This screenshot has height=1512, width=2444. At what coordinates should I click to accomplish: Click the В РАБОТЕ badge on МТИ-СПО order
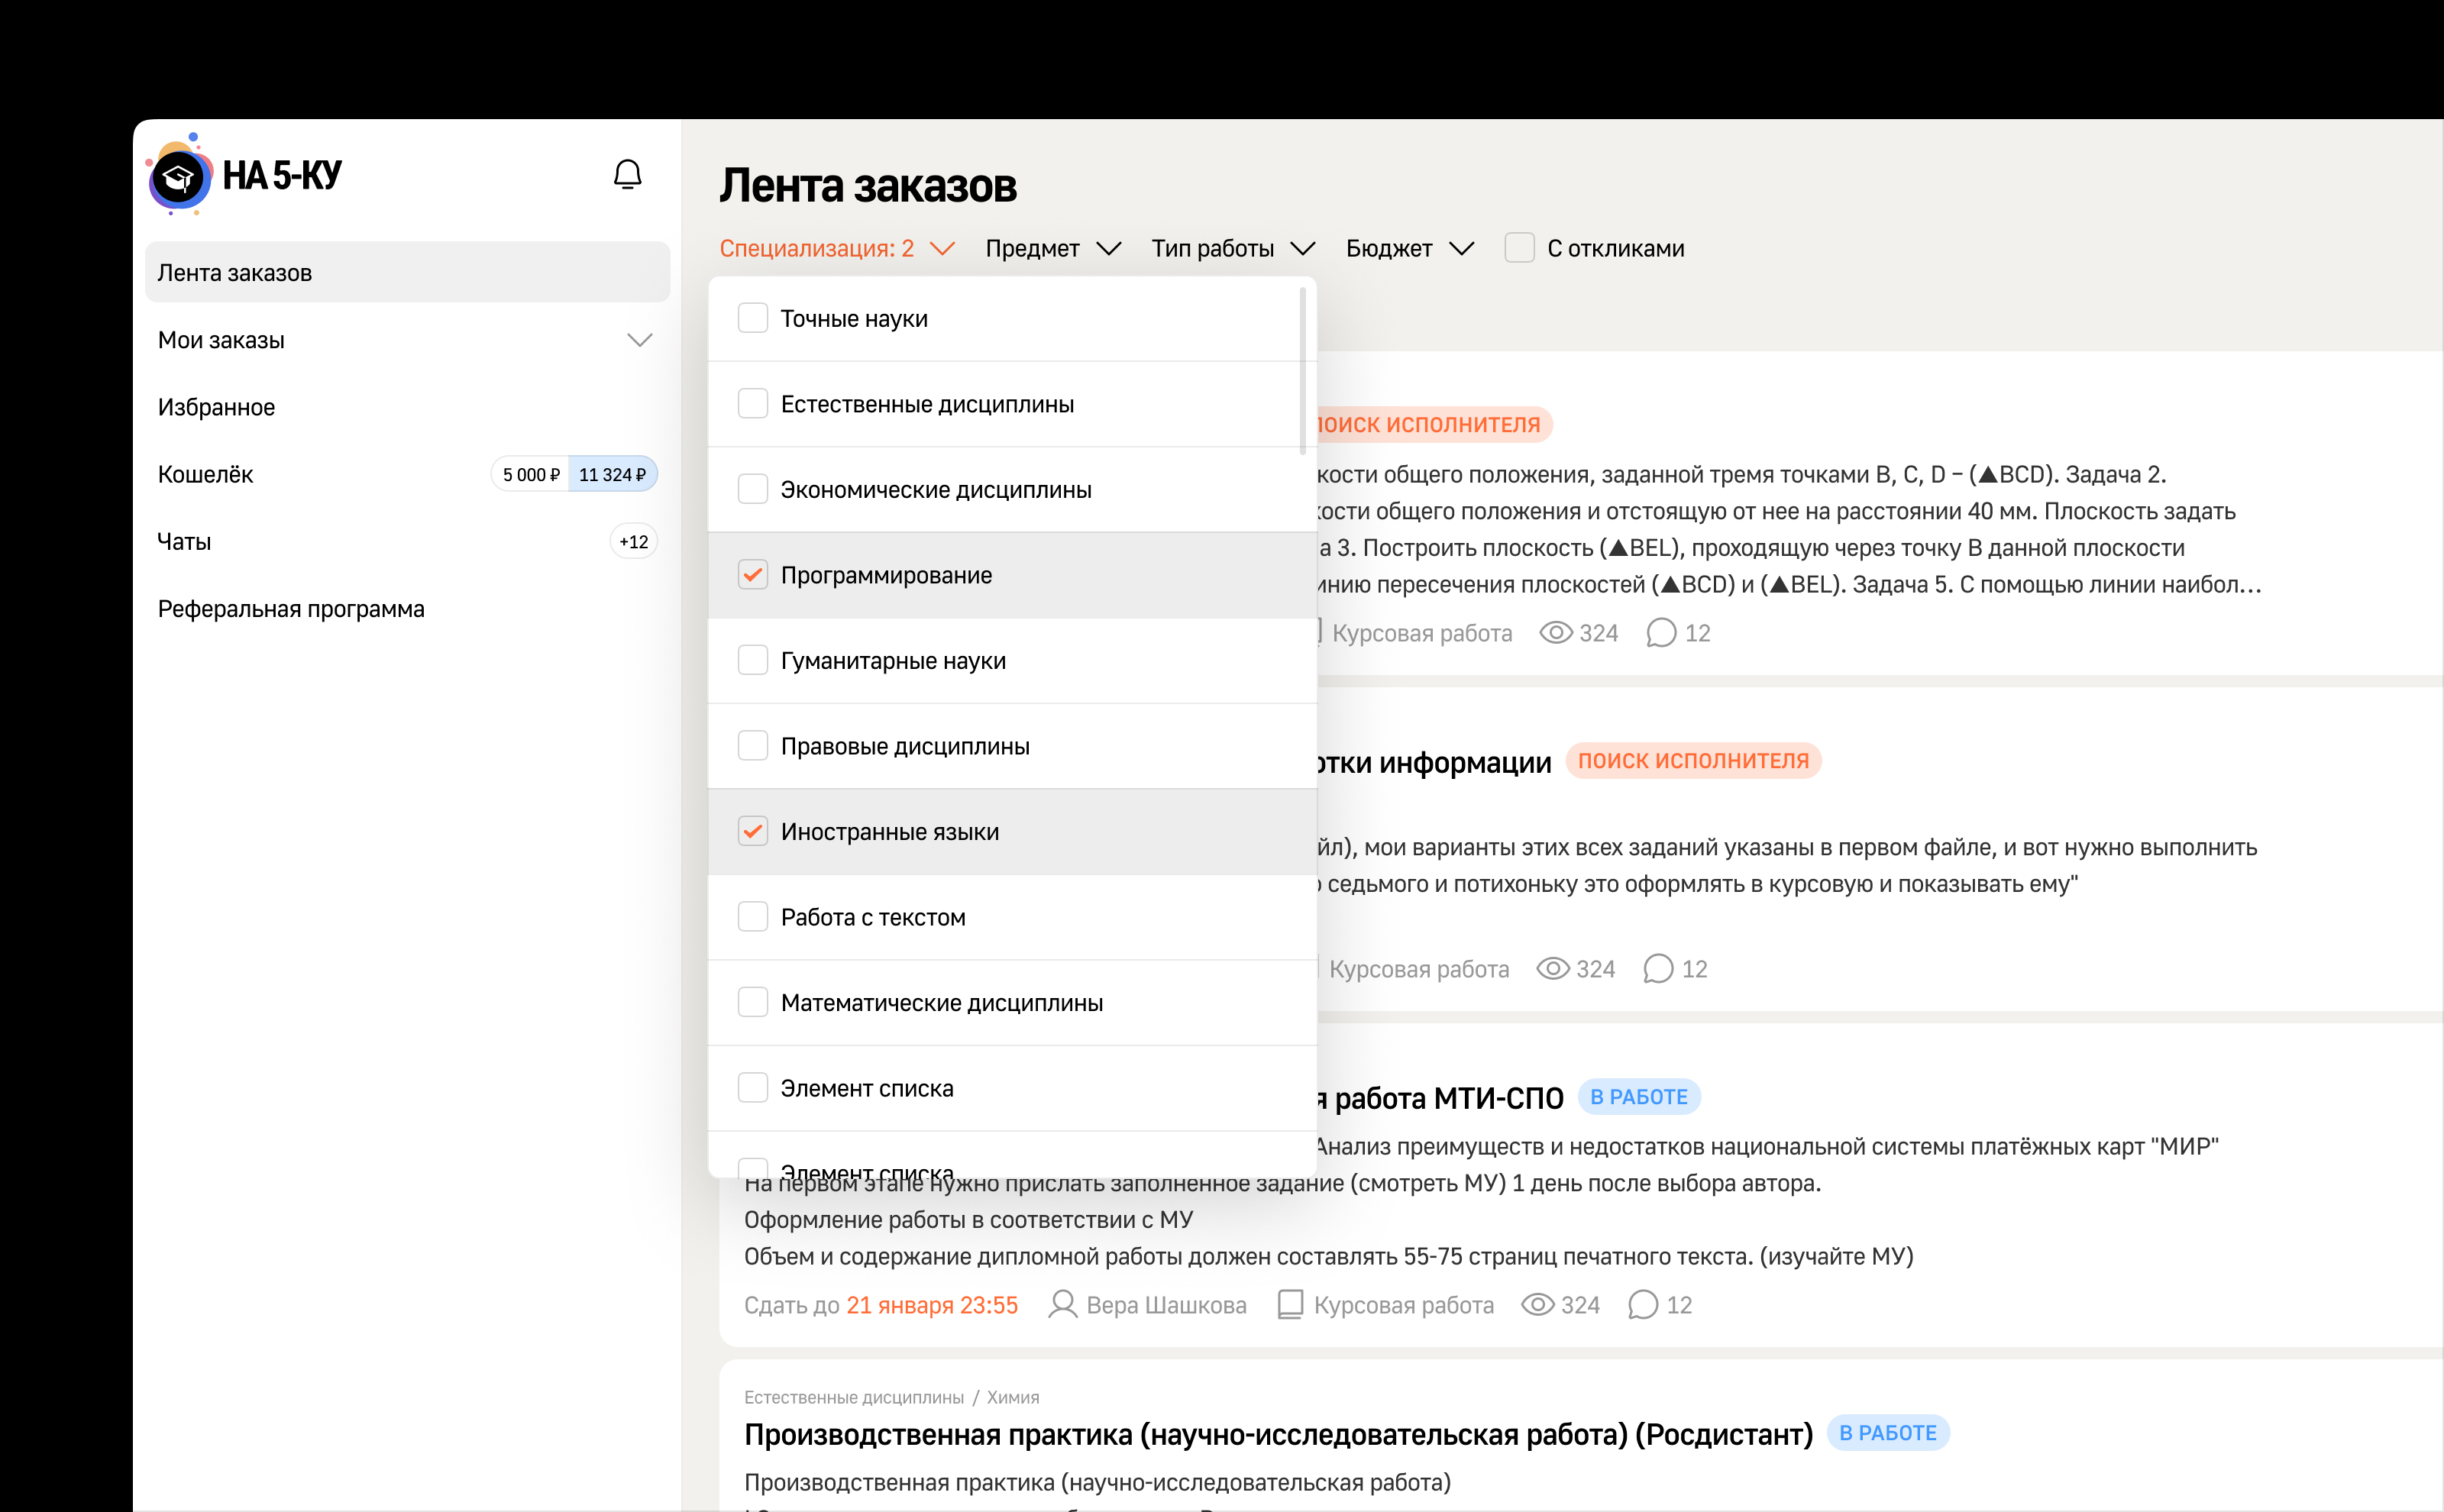coord(1639,1097)
